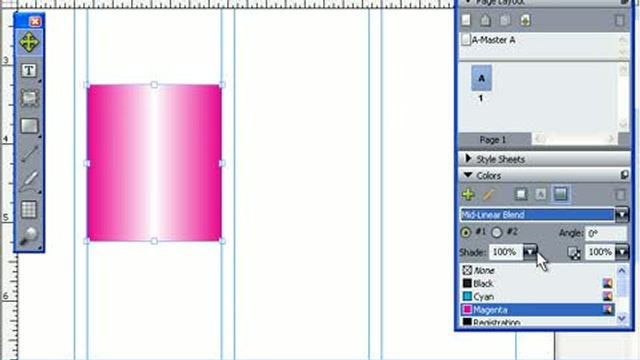Image resolution: width=640 pixels, height=360 pixels.
Task: Click the Page Layout delete trash icon
Action: point(620,20)
